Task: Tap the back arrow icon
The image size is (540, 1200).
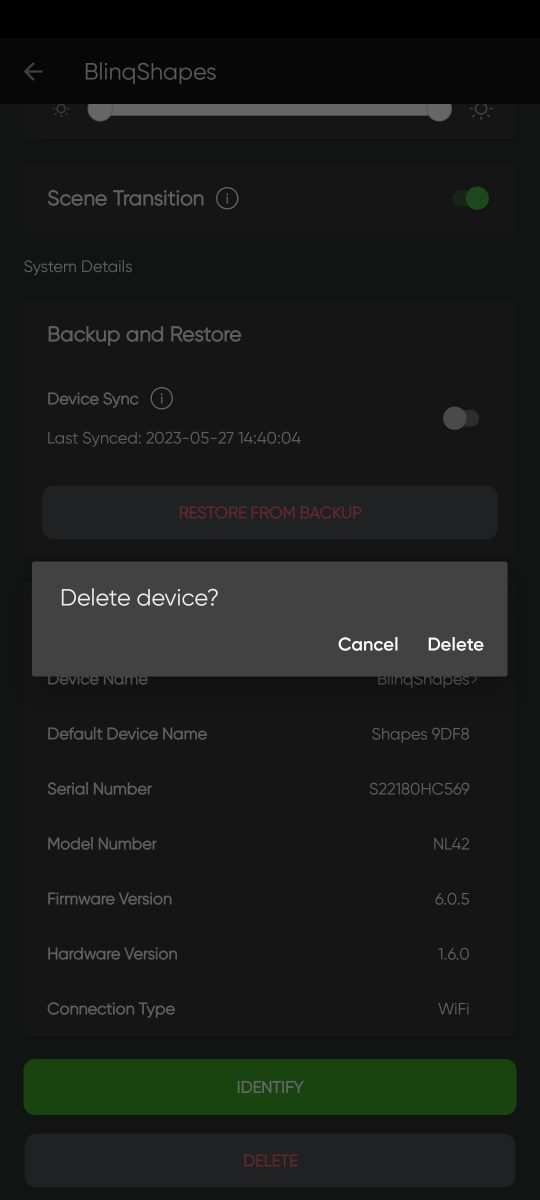Action: (x=33, y=72)
